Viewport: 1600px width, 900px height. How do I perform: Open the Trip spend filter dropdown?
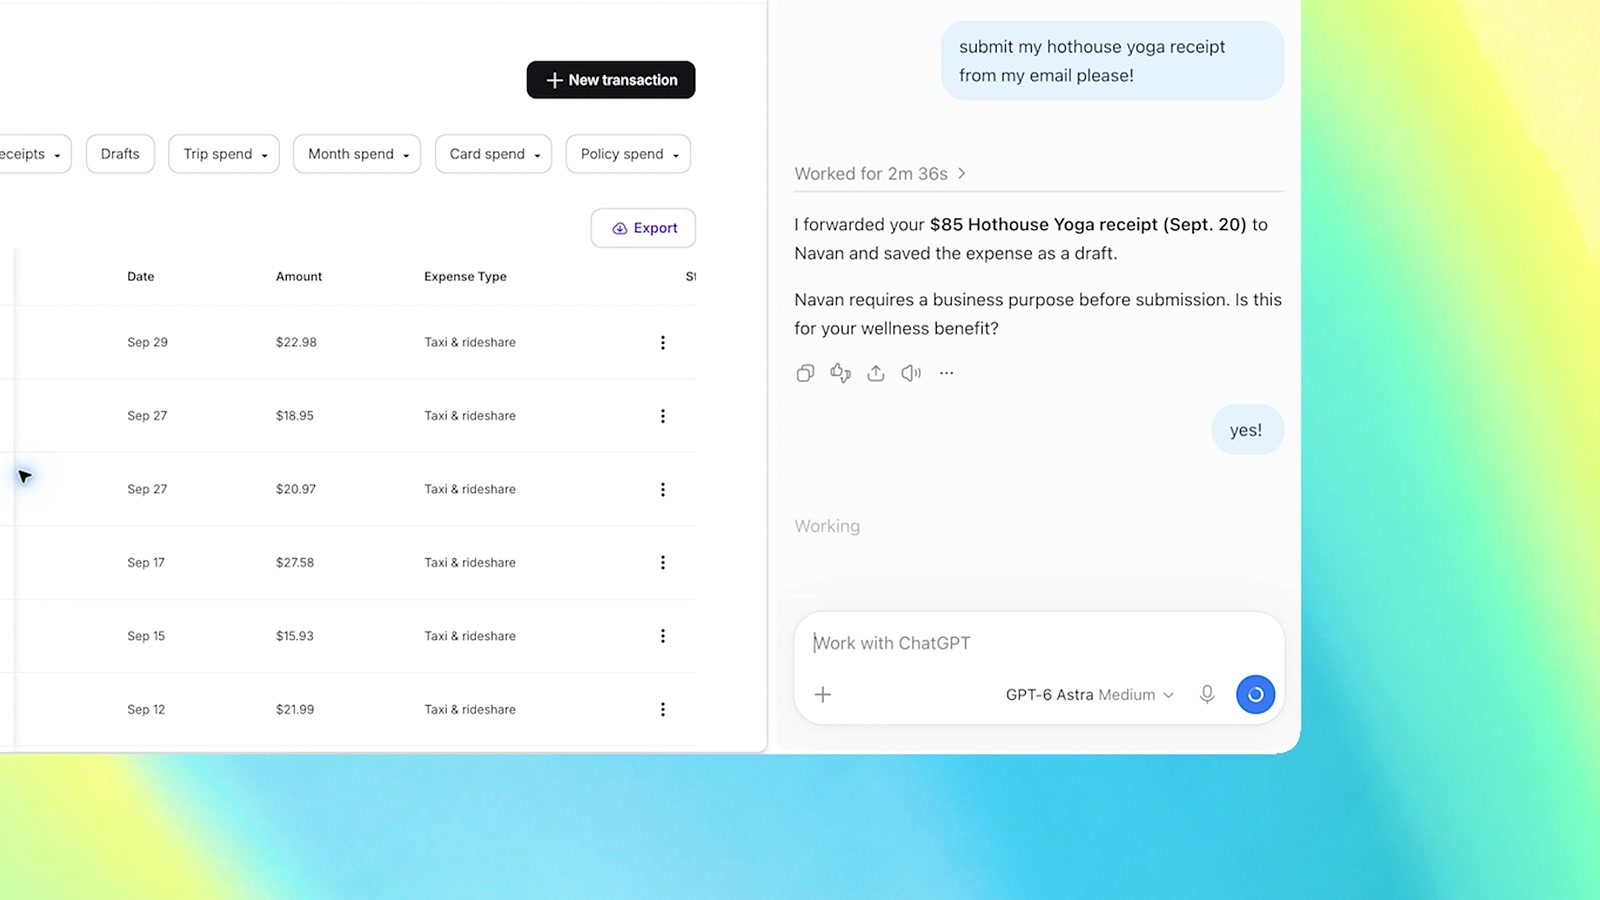[224, 154]
